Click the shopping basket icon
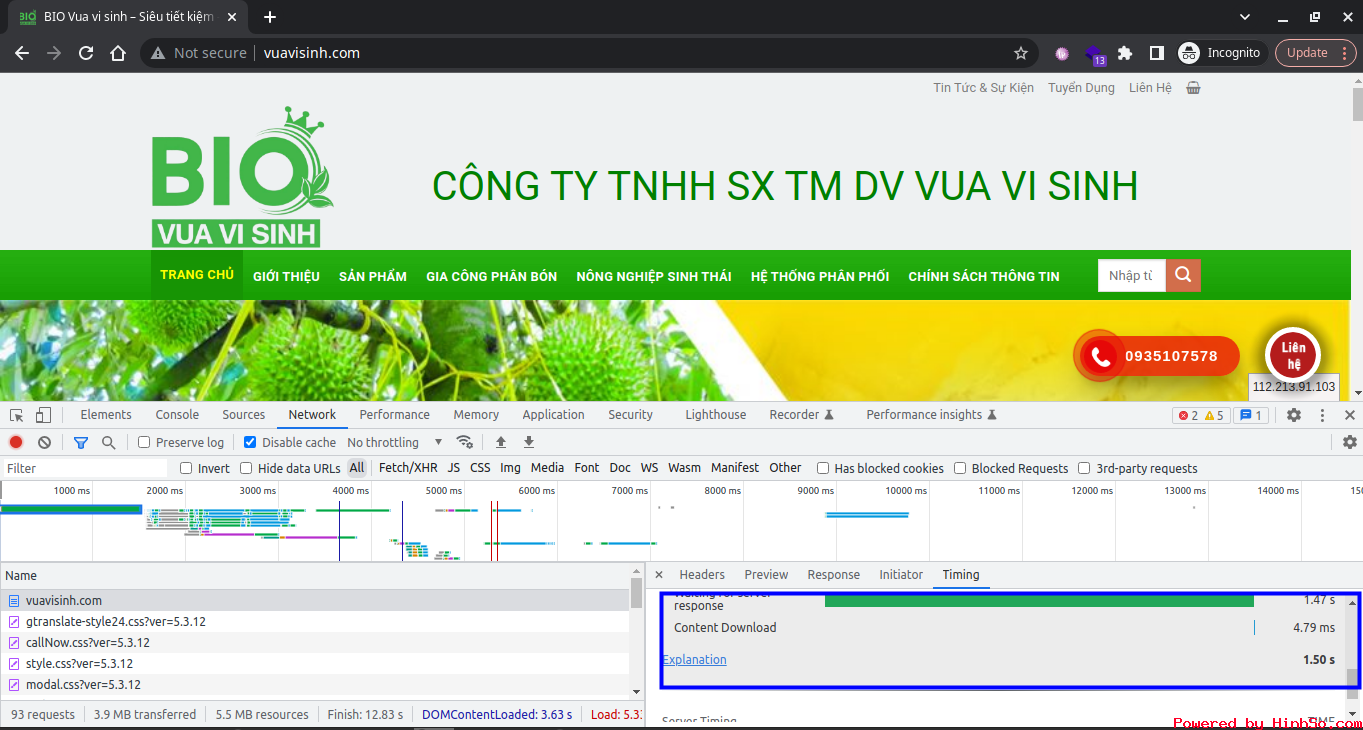 (x=1193, y=88)
